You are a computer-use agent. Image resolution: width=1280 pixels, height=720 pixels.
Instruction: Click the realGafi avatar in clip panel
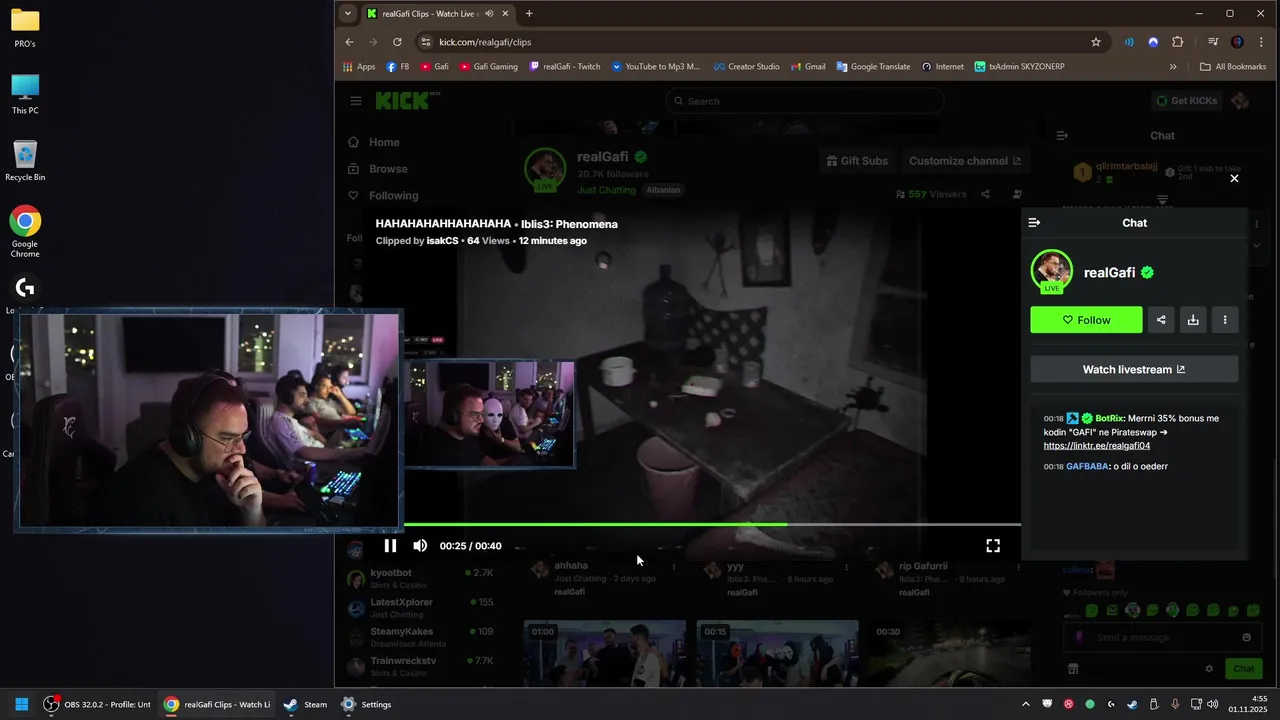pyautogui.click(x=1051, y=271)
